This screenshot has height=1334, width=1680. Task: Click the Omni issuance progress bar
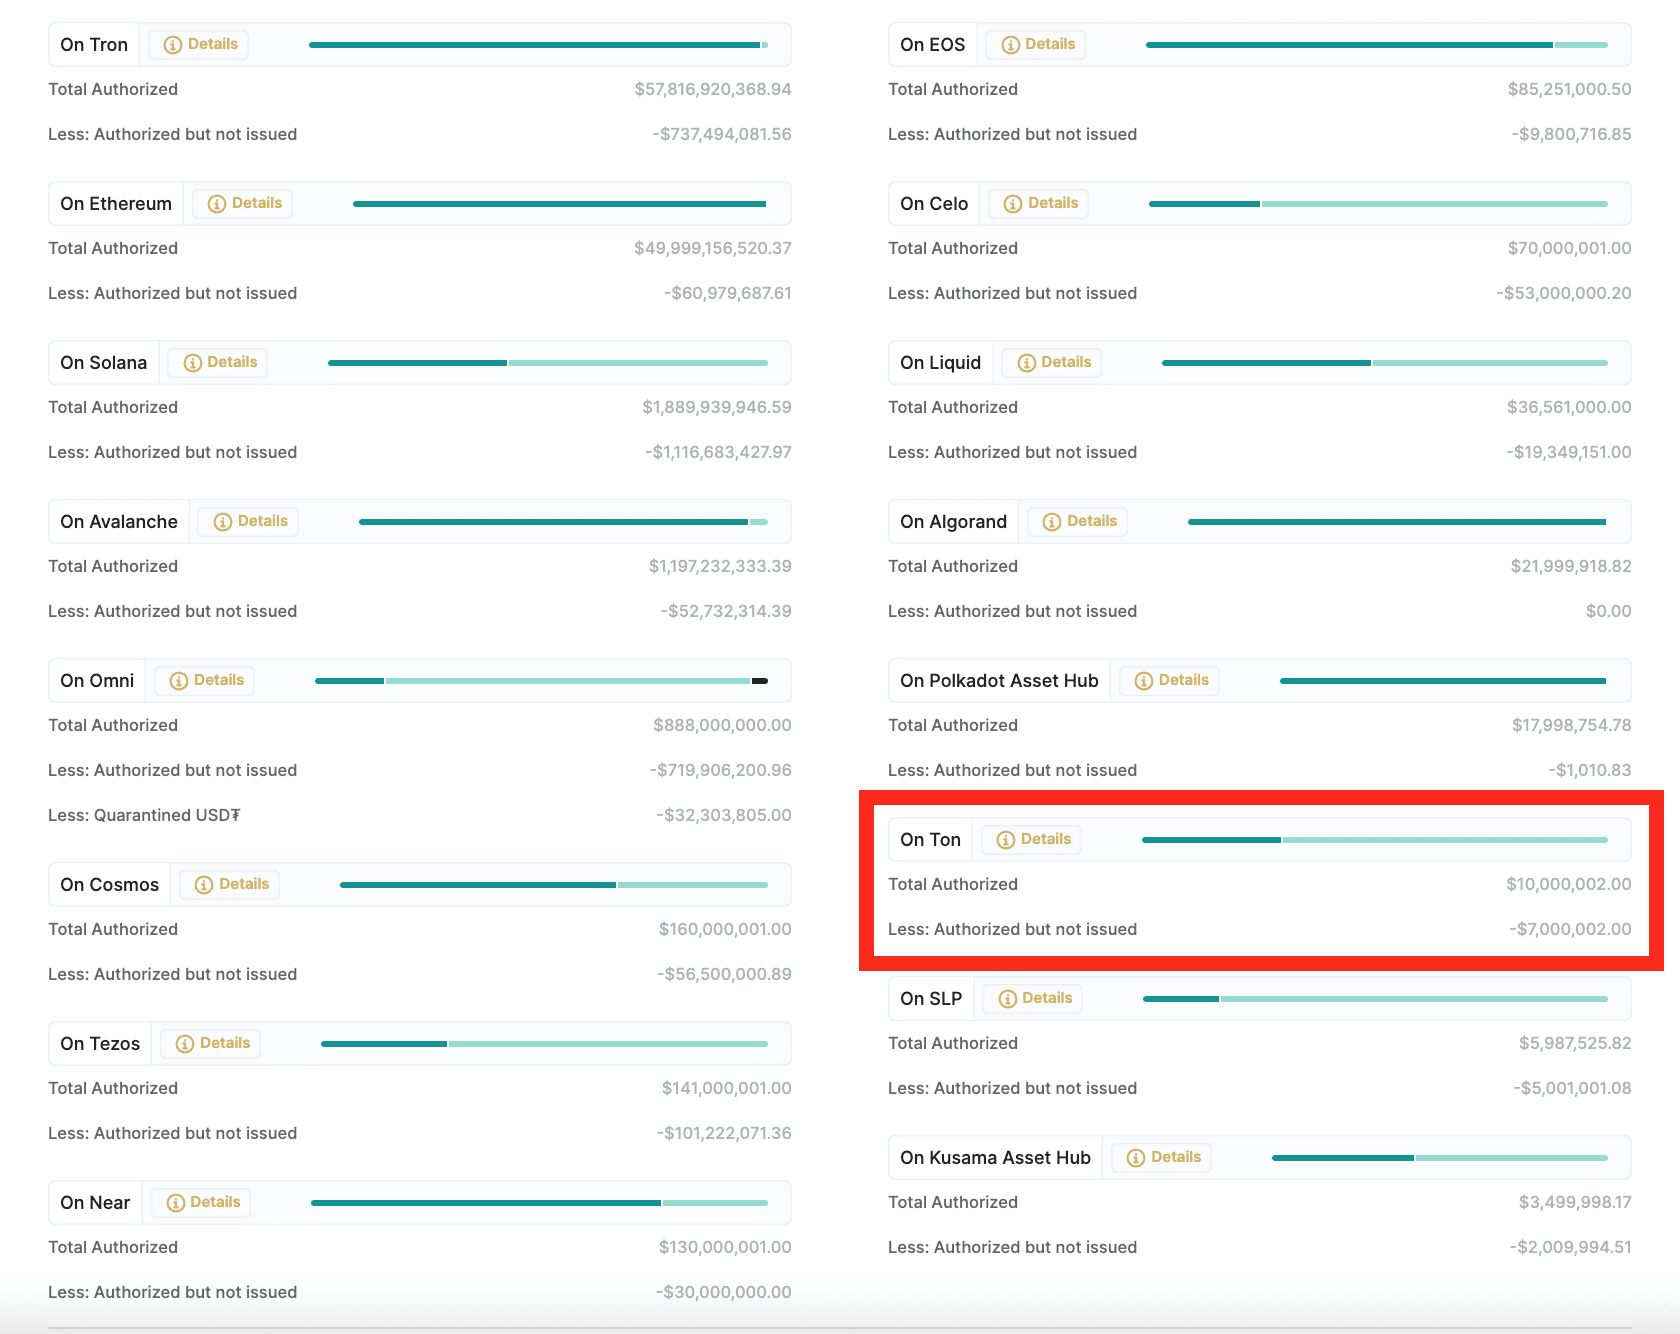pyautogui.click(x=541, y=681)
